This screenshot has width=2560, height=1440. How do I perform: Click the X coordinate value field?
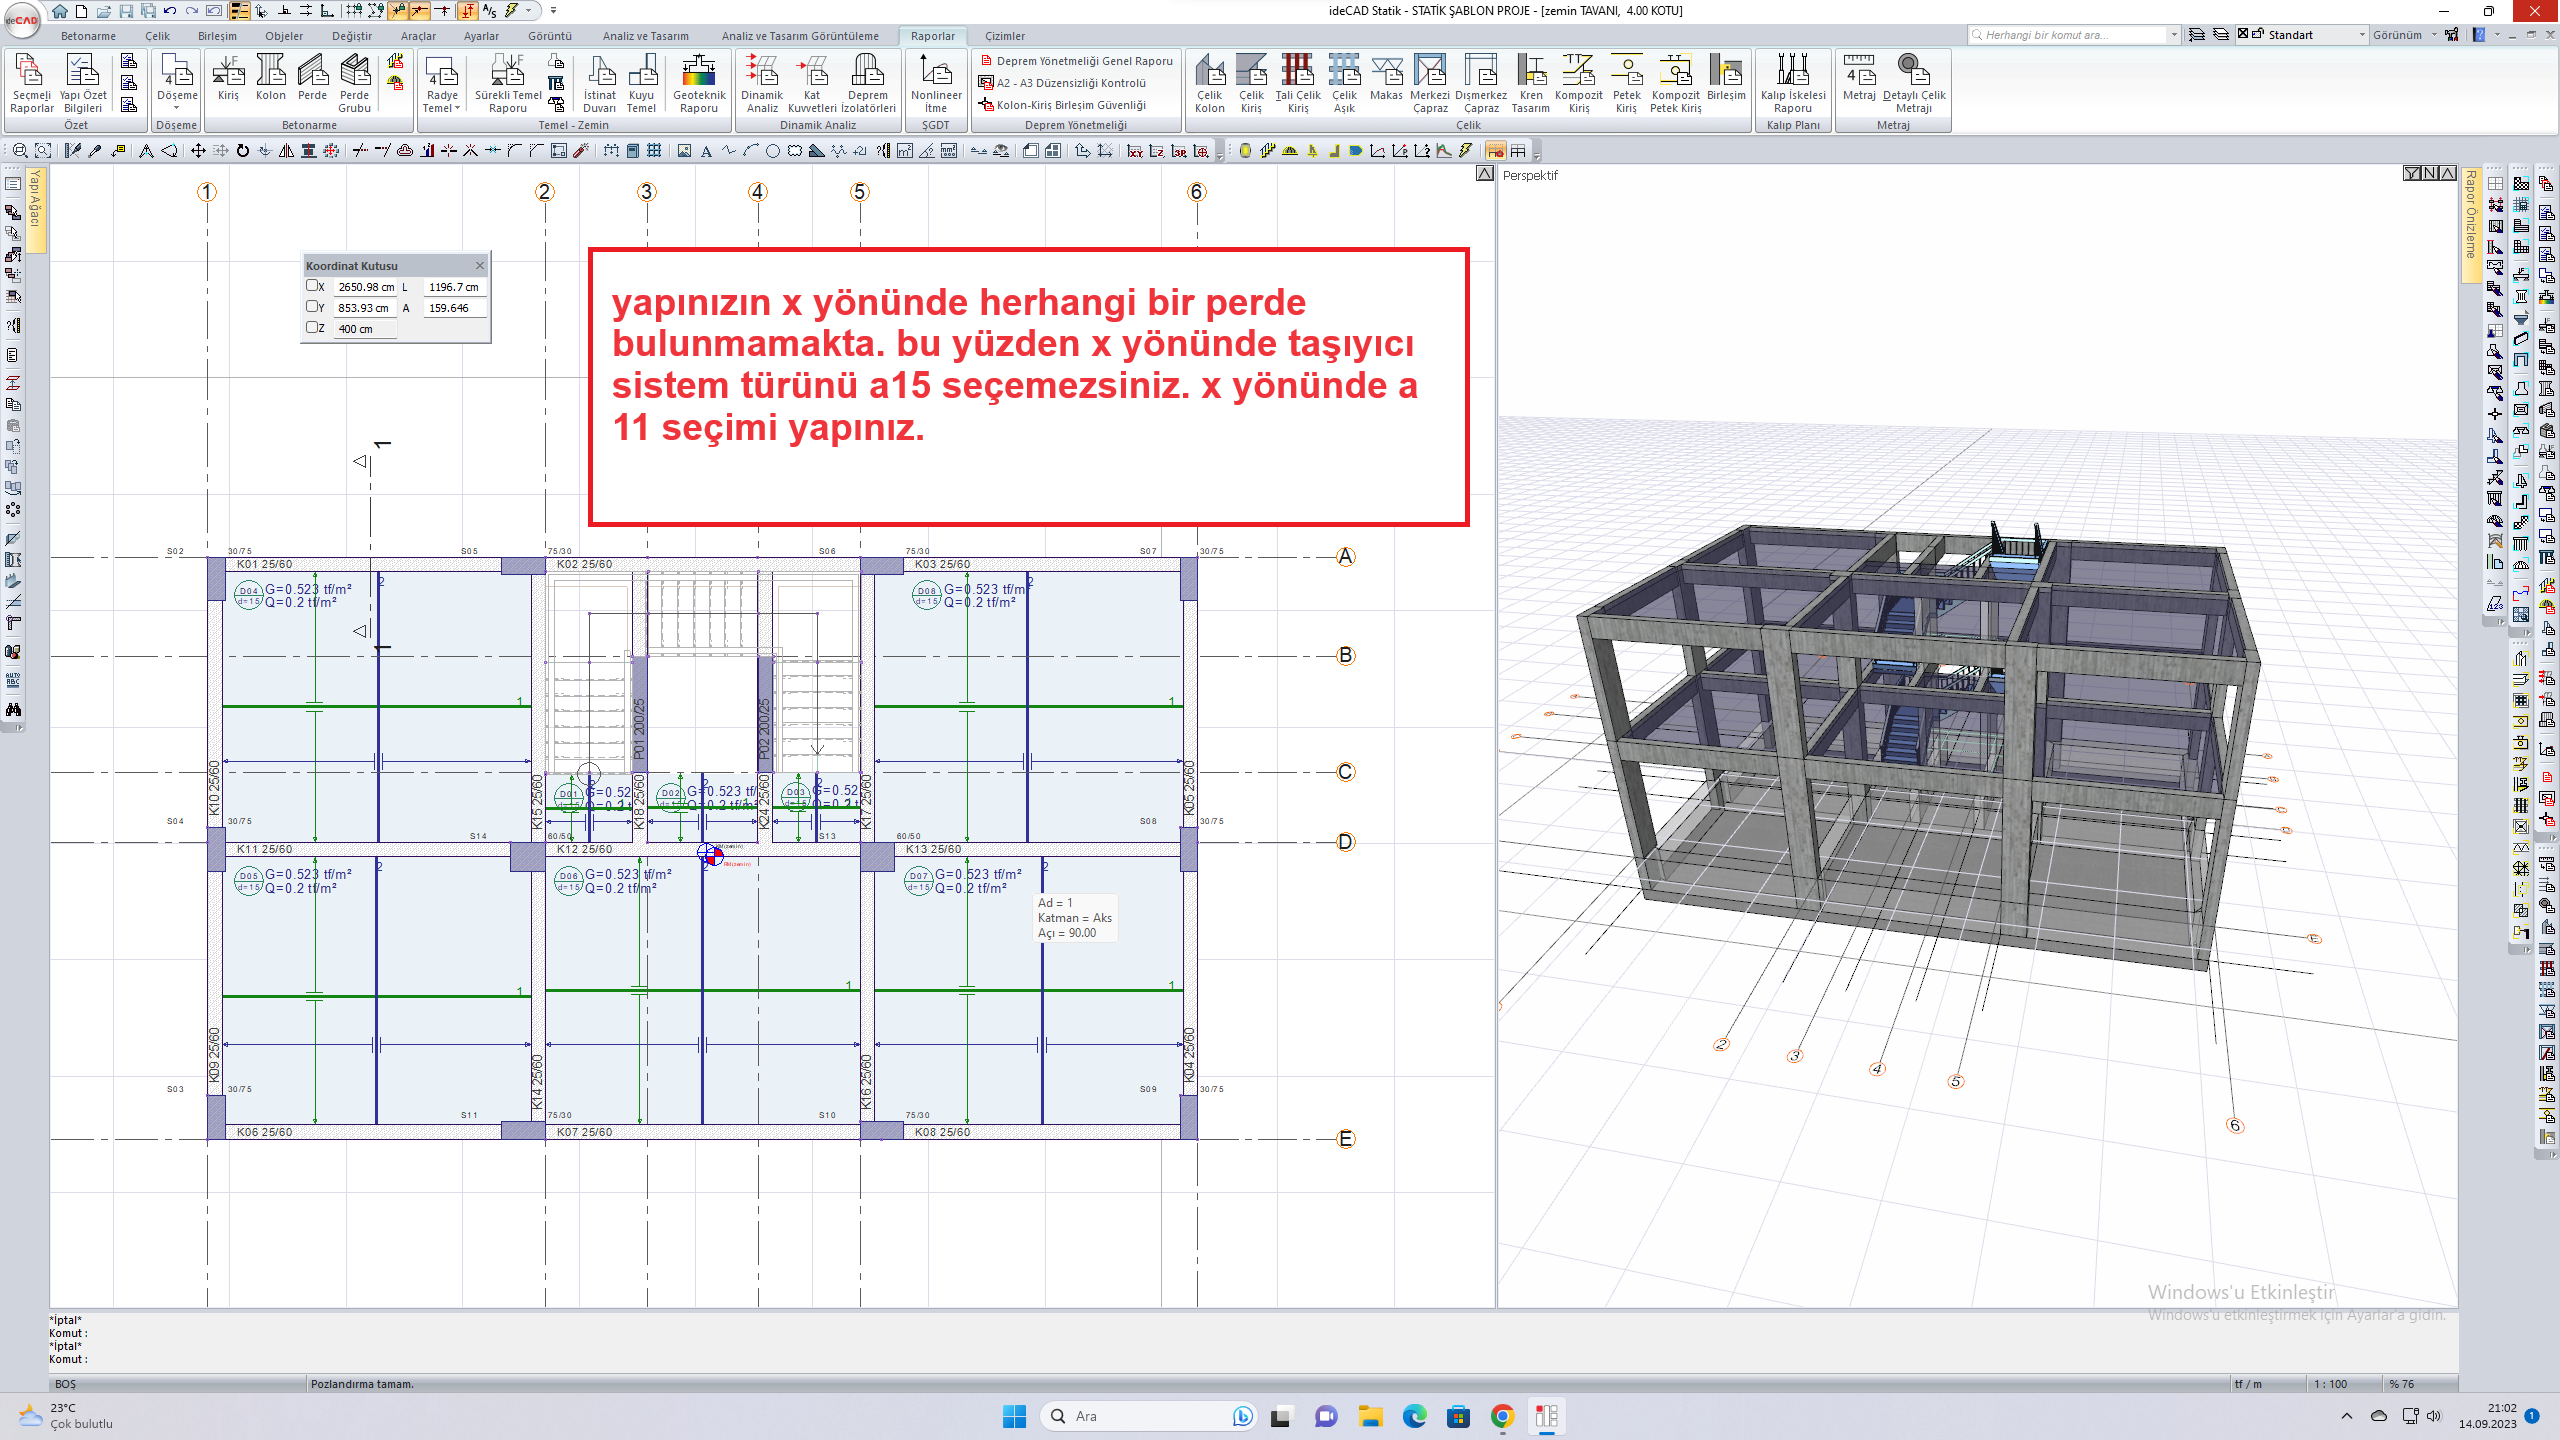[365, 287]
